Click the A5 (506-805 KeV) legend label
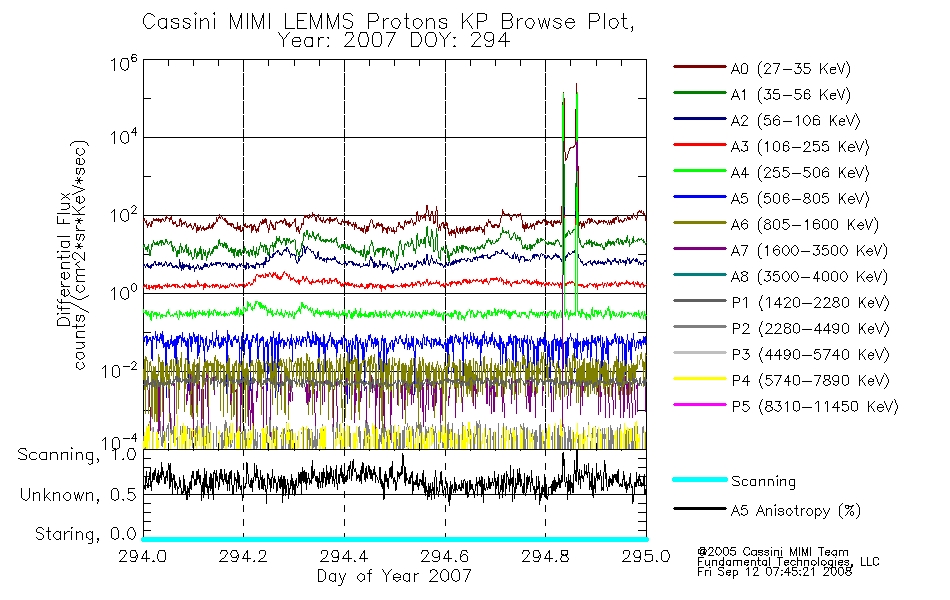The height and width of the screenshot is (600, 950). (x=800, y=199)
